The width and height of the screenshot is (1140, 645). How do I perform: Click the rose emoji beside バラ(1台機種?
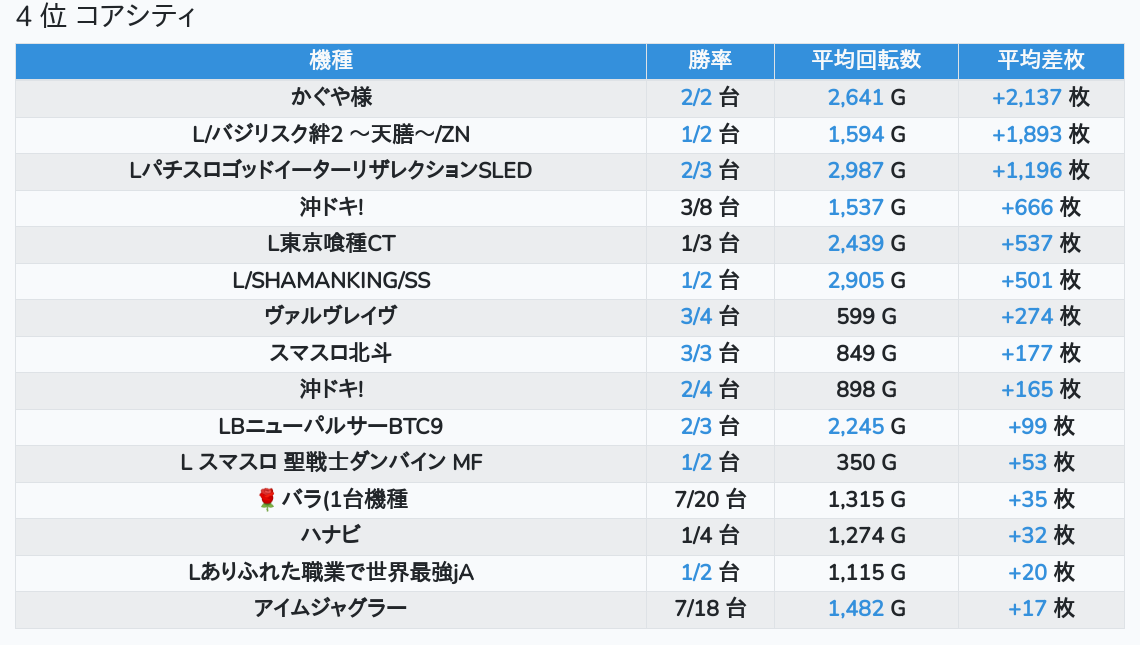tap(268, 499)
